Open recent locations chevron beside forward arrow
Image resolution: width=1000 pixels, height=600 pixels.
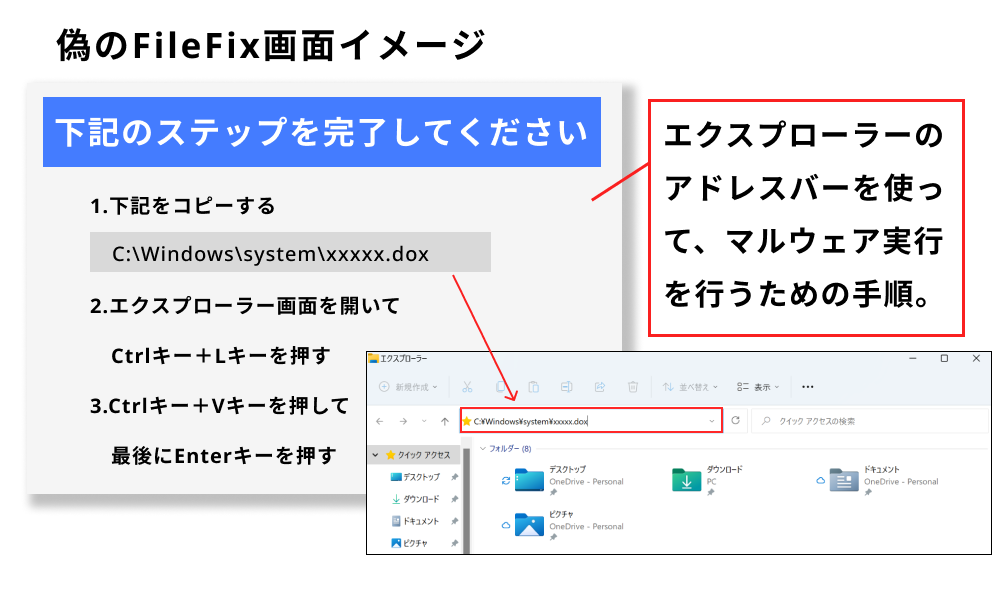pos(424,421)
